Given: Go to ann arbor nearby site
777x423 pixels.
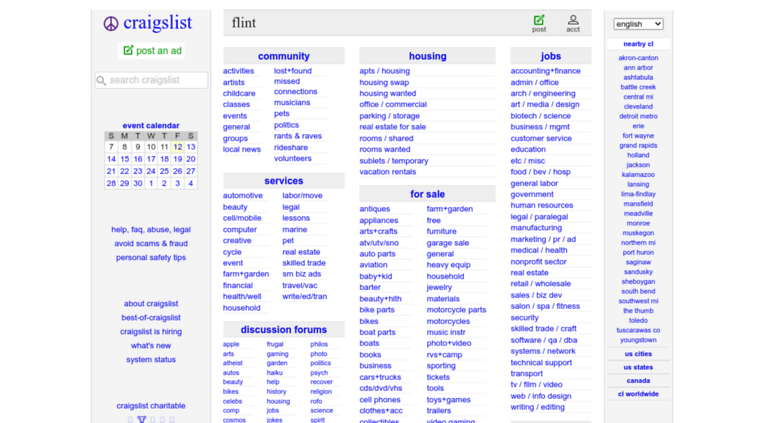Looking at the screenshot, I should [x=638, y=67].
